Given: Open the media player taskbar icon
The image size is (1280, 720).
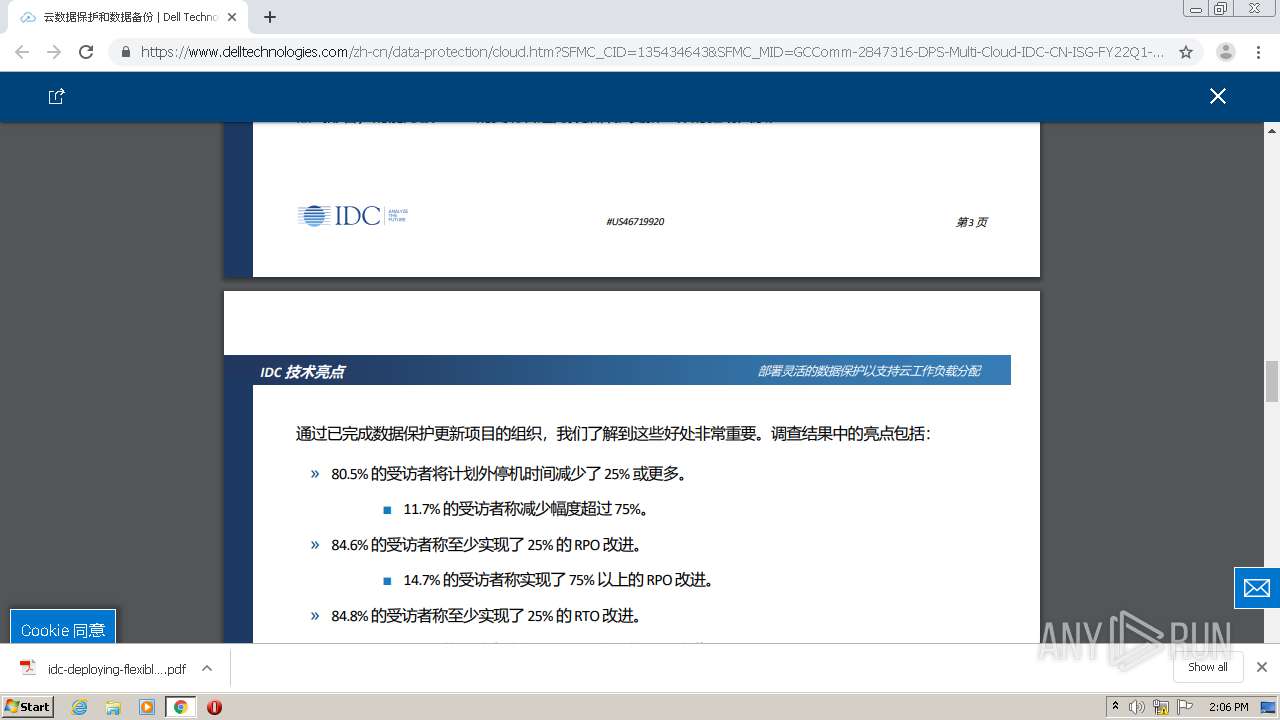Looking at the screenshot, I should coord(147,707).
